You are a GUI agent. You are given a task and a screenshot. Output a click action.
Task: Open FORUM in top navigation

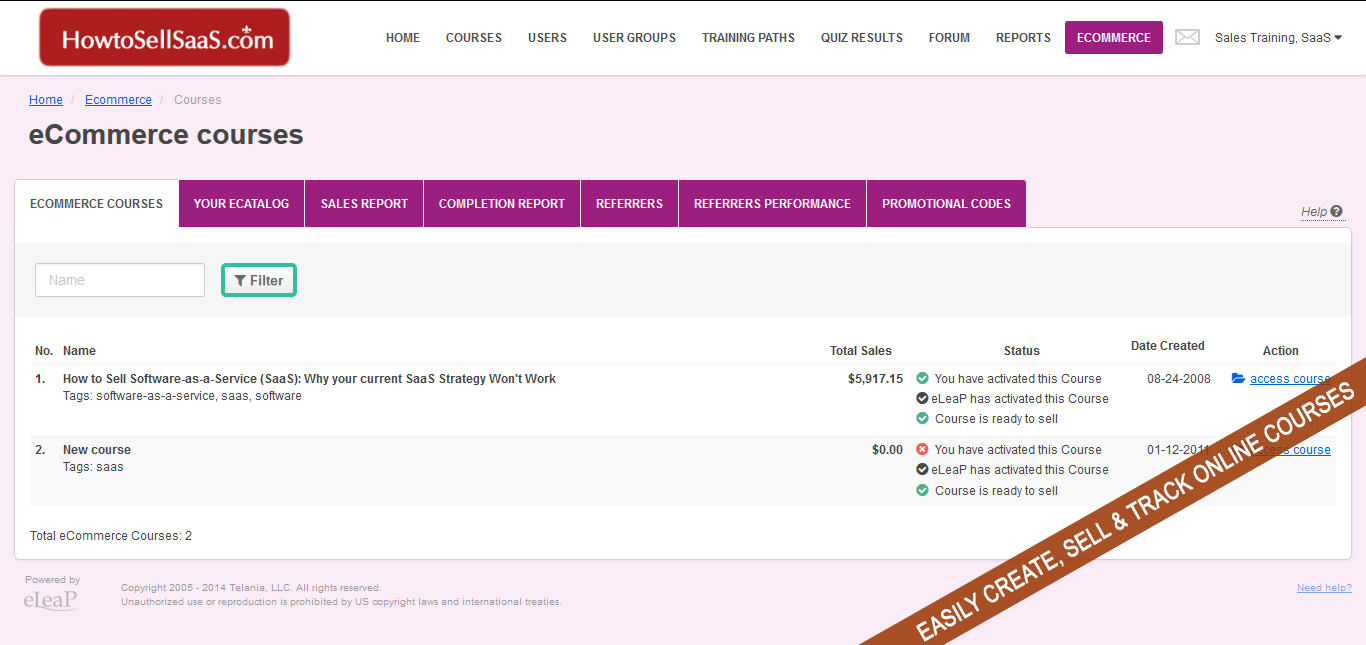[x=949, y=38]
